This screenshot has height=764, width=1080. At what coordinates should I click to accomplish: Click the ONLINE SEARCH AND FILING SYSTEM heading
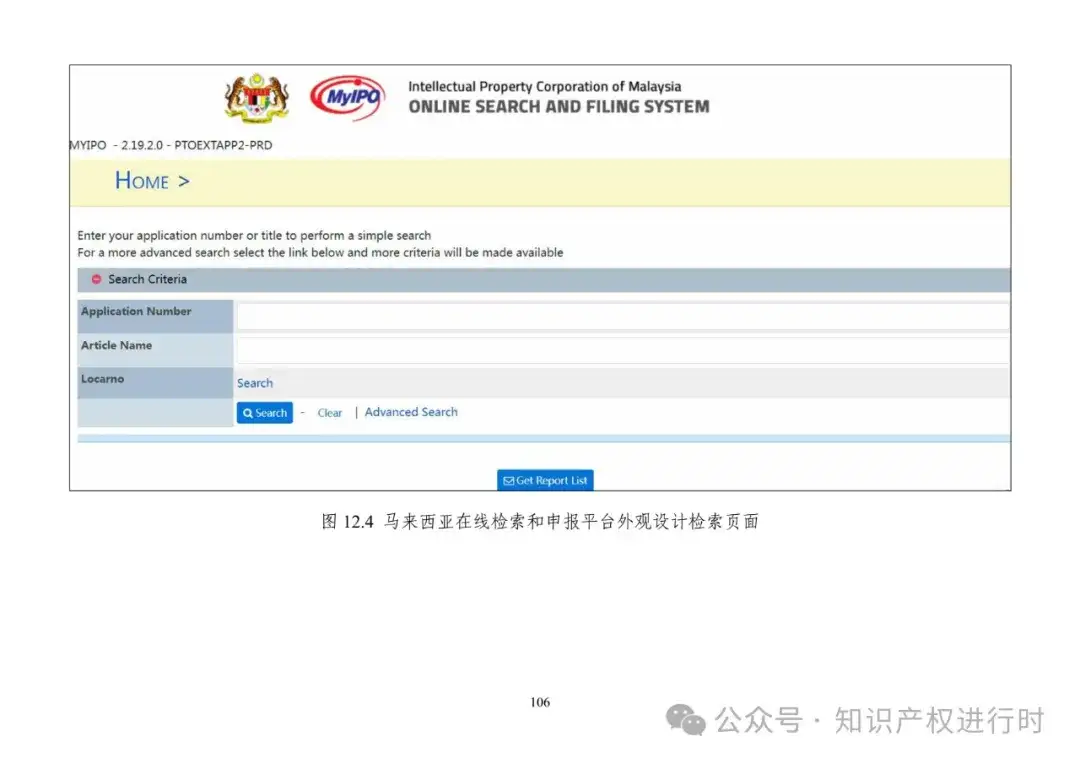click(559, 107)
